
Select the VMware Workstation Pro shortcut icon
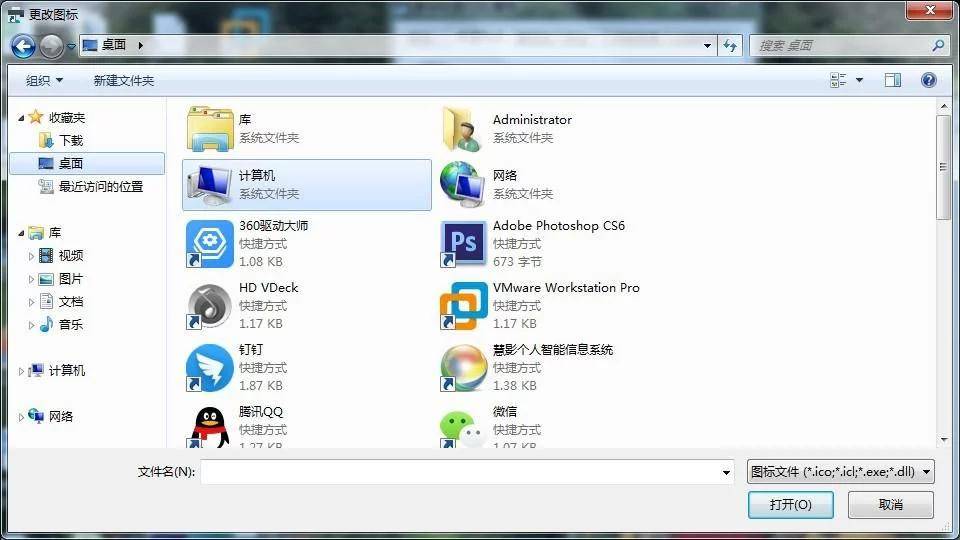[463, 306]
